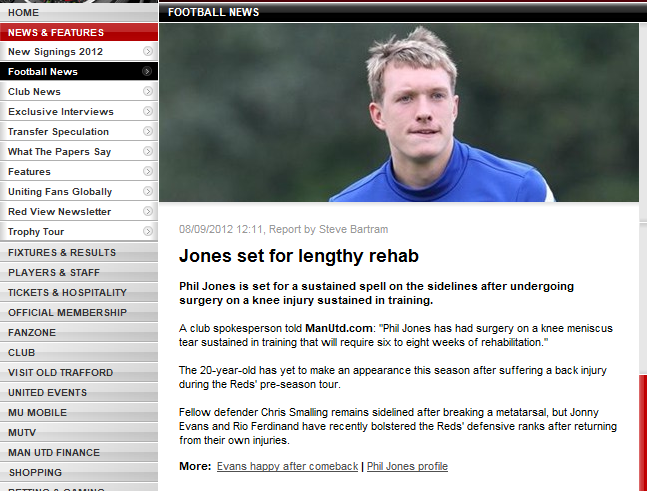Open Uniting Fans Globally submenu item
The image size is (647, 491).
coord(79,191)
